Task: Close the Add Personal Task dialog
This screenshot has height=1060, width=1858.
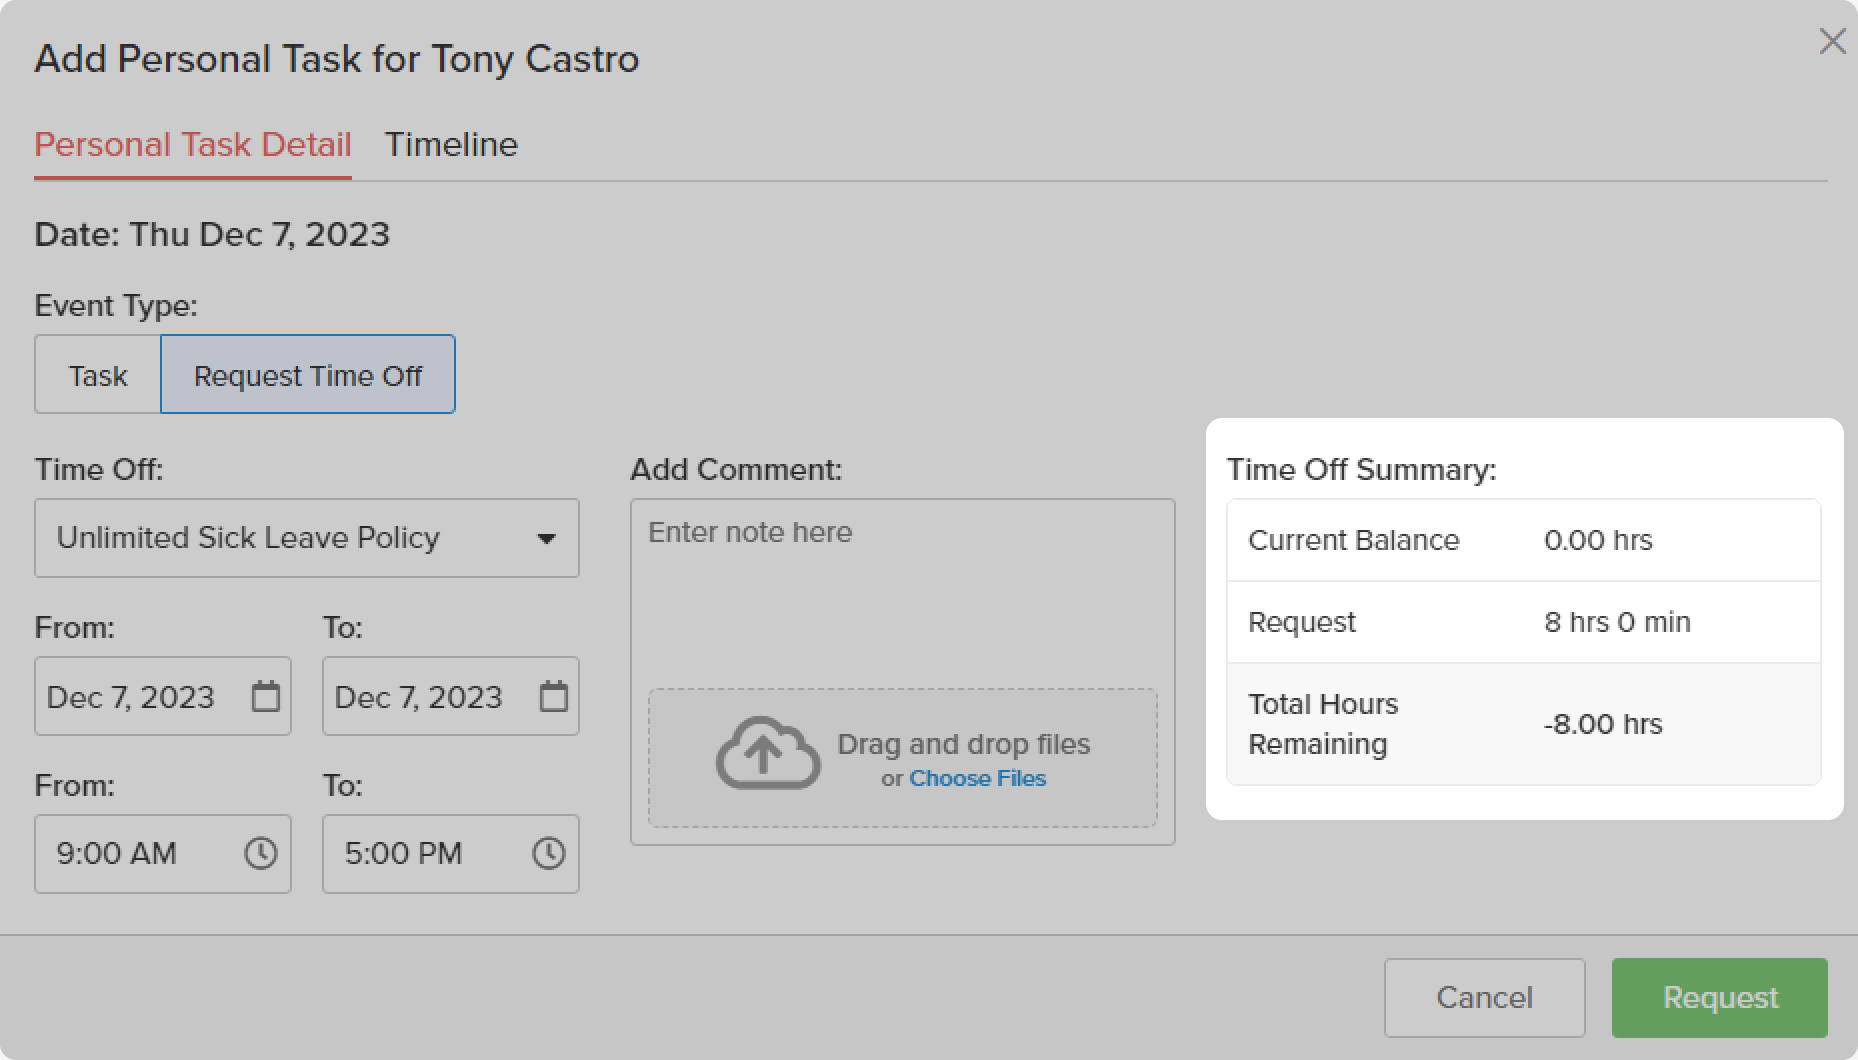Action: click(x=1832, y=42)
